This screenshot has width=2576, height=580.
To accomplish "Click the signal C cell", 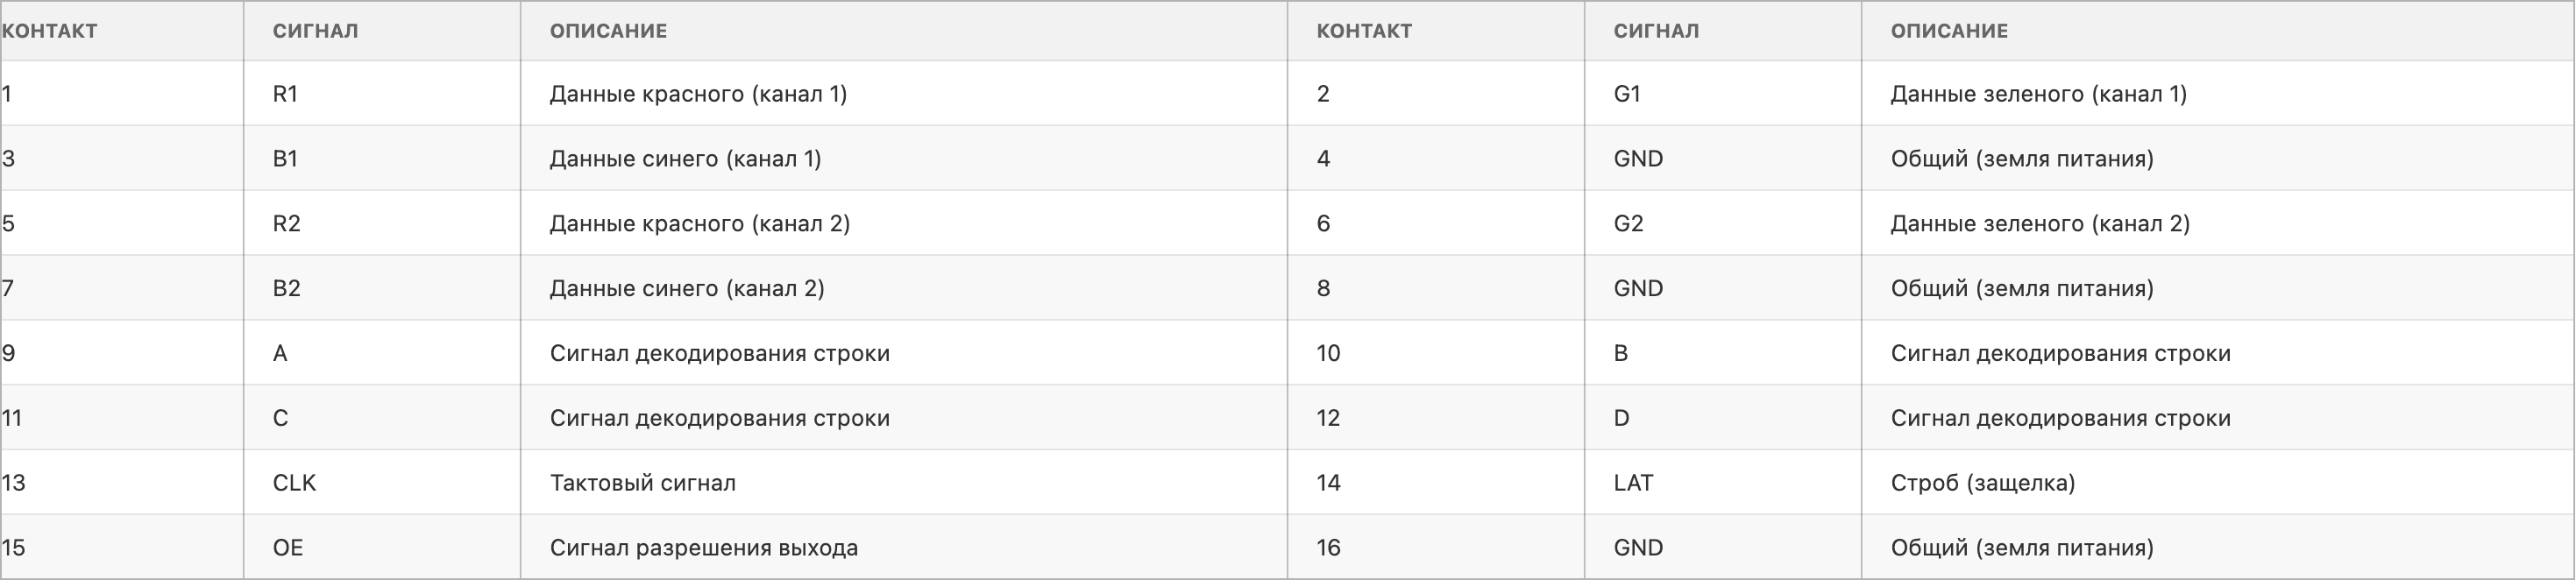I will point(280,418).
